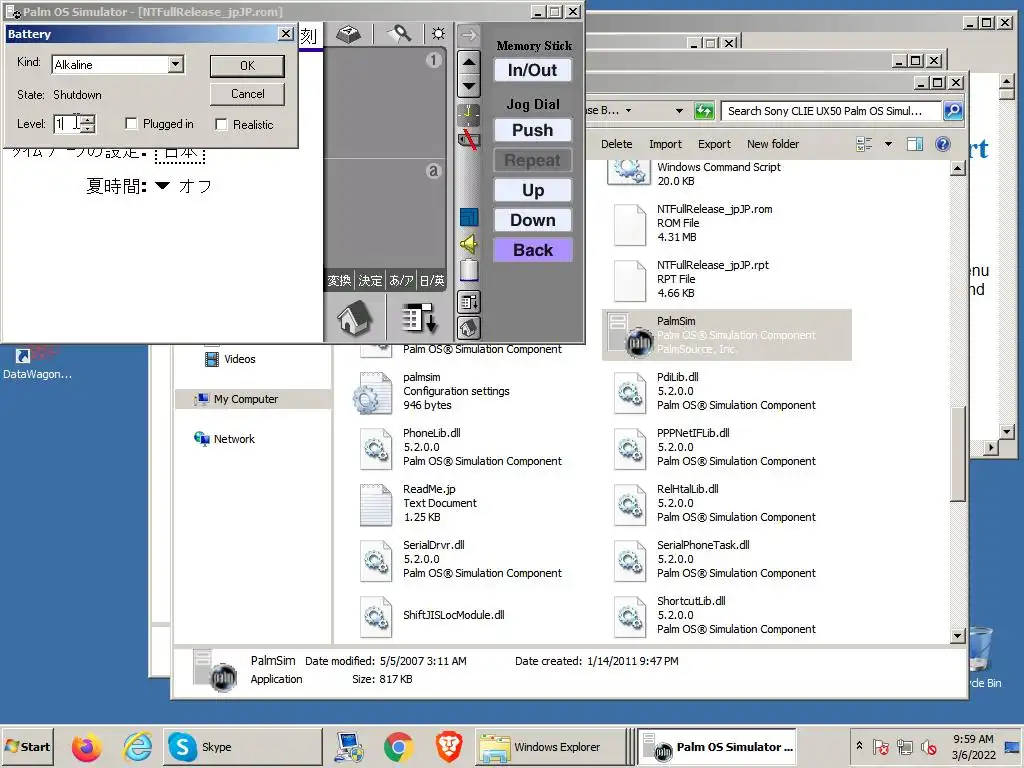Viewport: 1024px width, 768px height.
Task: Click the small home icon in the status bar
Action: (469, 328)
